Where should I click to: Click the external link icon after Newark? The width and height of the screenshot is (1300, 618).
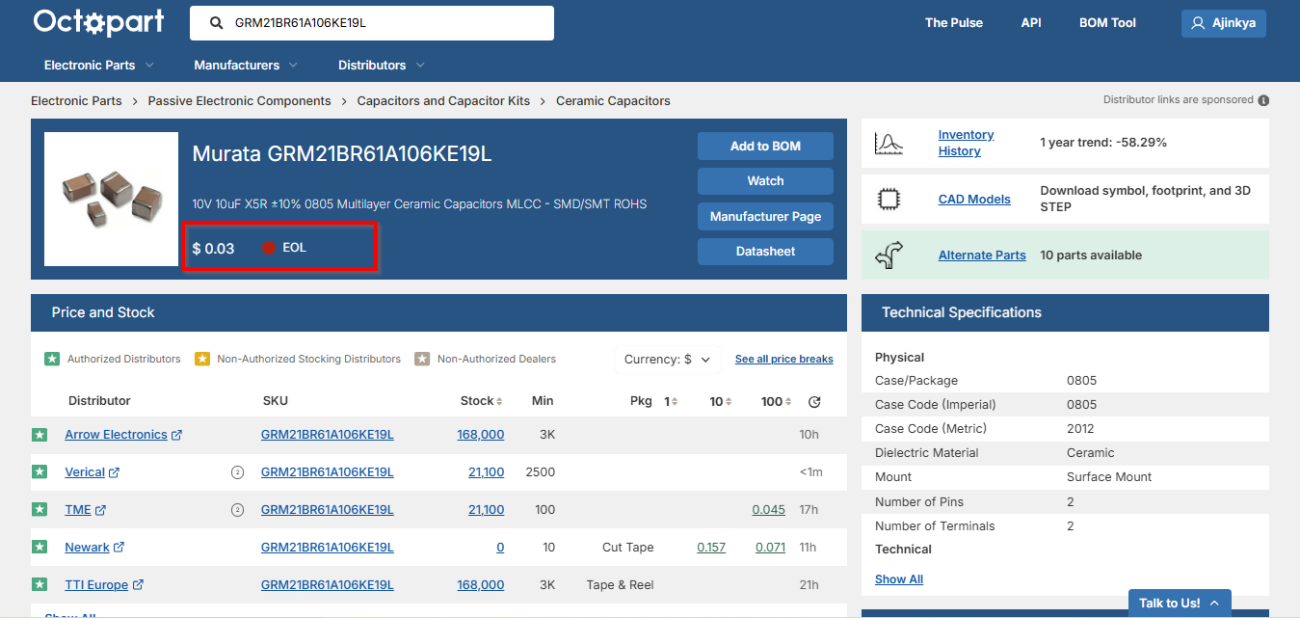click(119, 547)
